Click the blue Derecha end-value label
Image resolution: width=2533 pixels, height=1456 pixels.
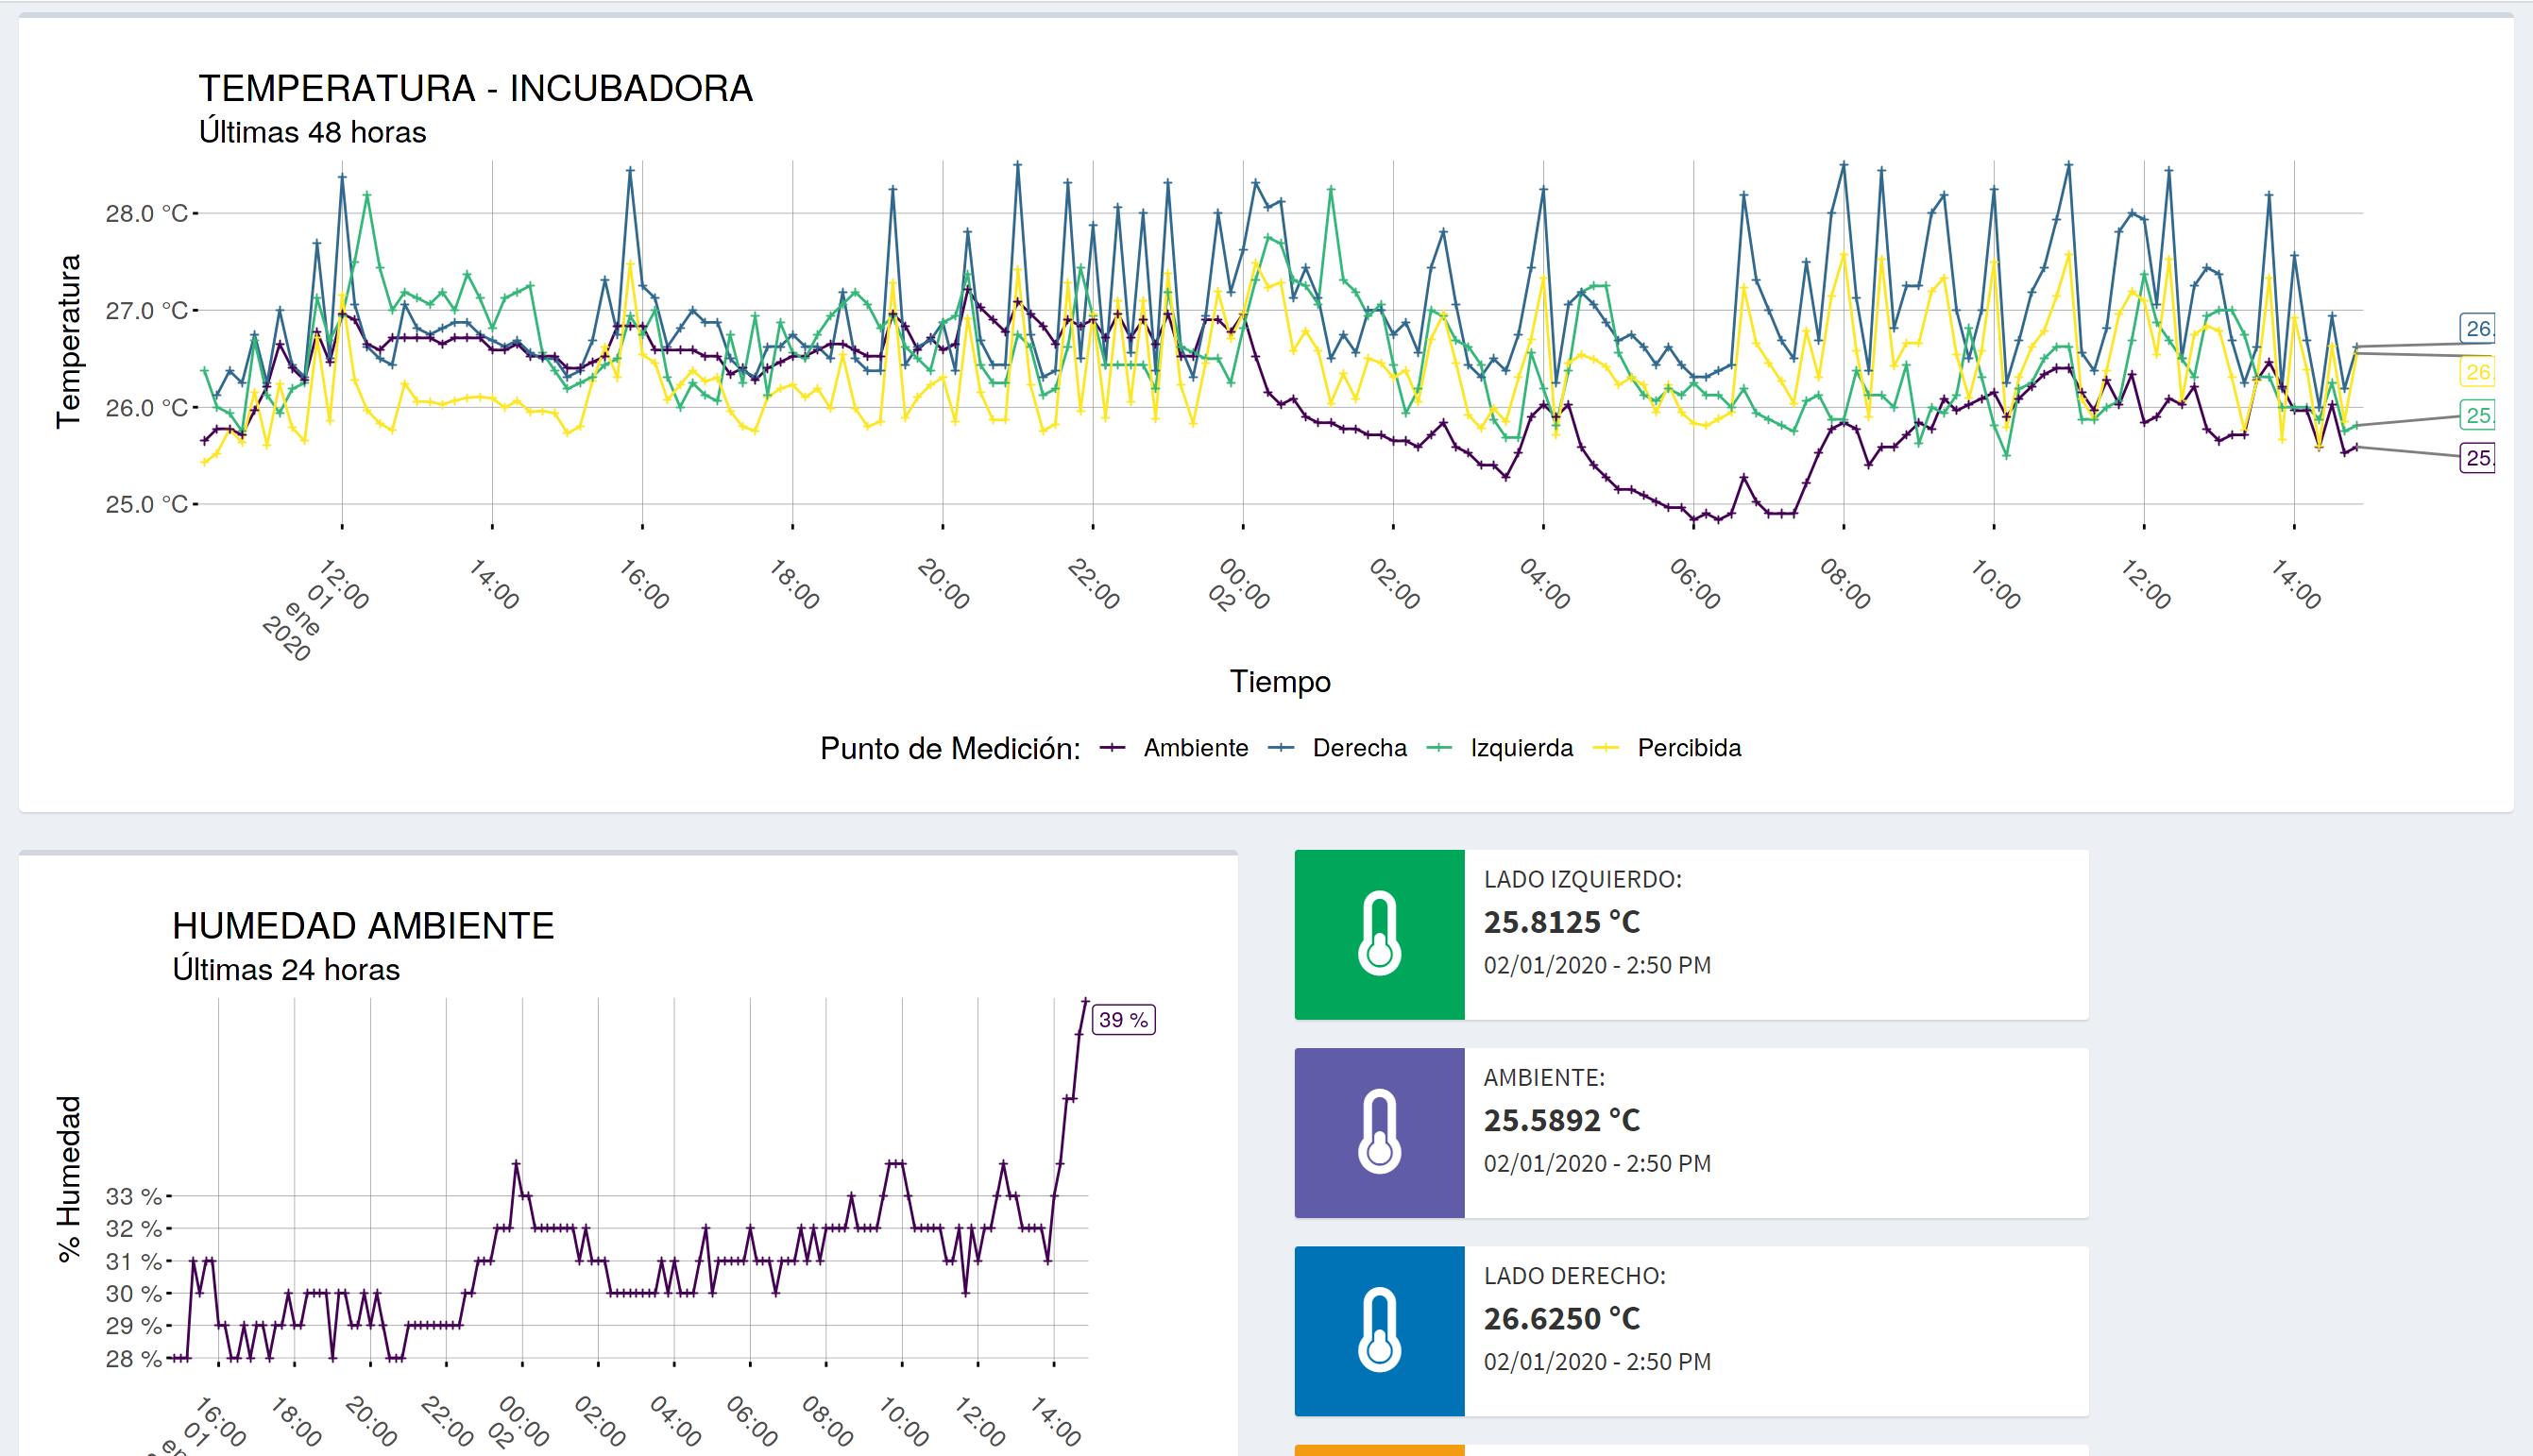[x=2477, y=328]
